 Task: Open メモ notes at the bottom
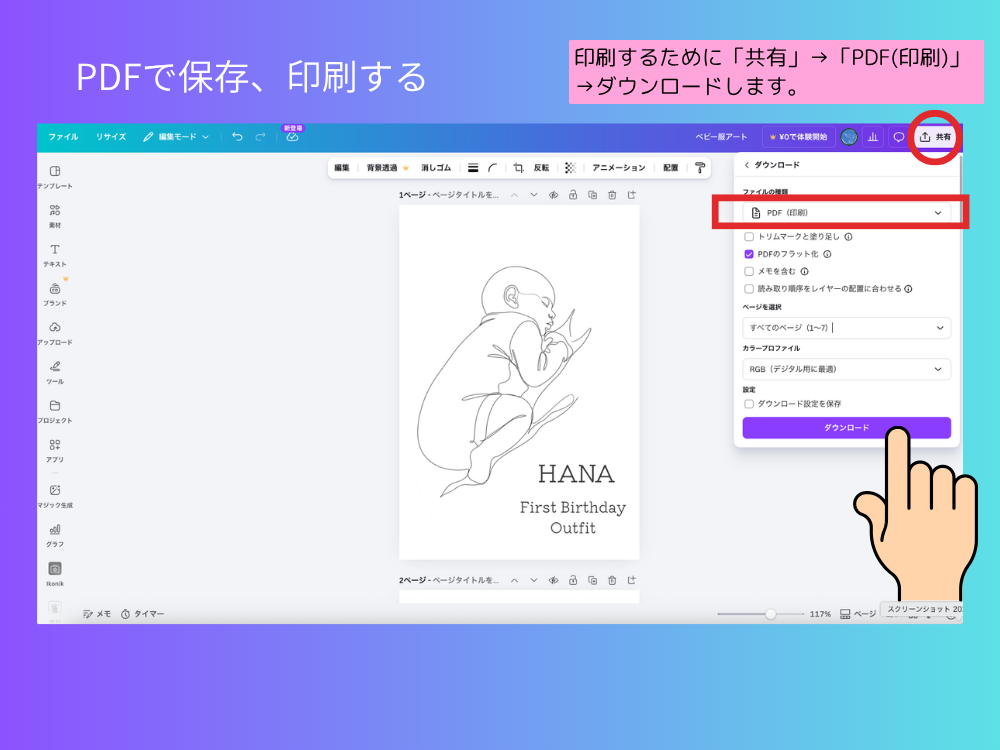pos(97,614)
